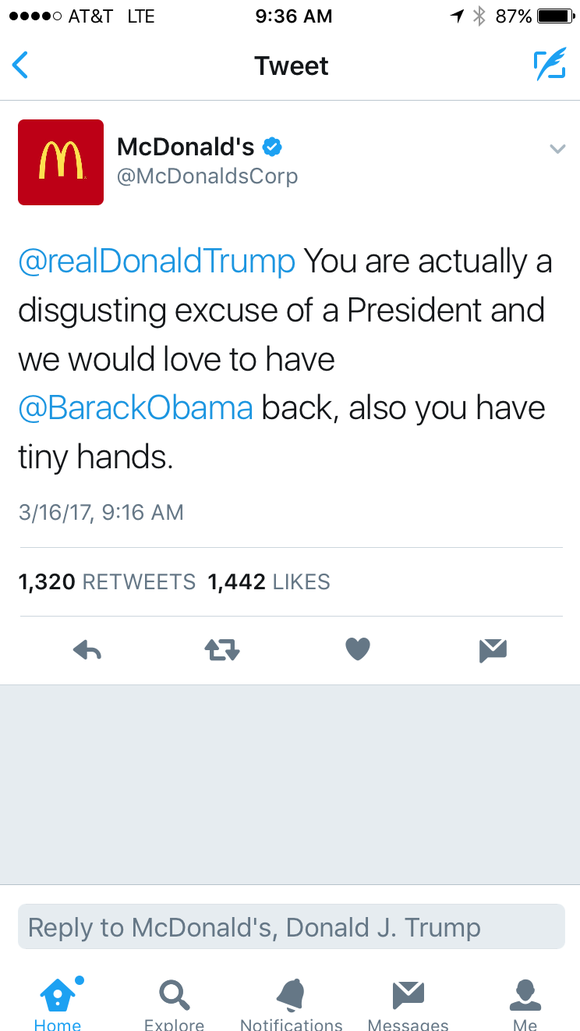The image size is (580, 1031).
Task: Like the tweet with the heart icon
Action: (x=357, y=650)
